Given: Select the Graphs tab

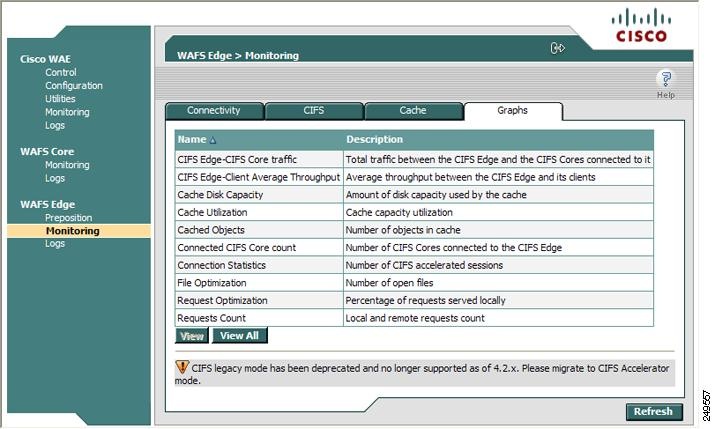Looking at the screenshot, I should click(513, 110).
